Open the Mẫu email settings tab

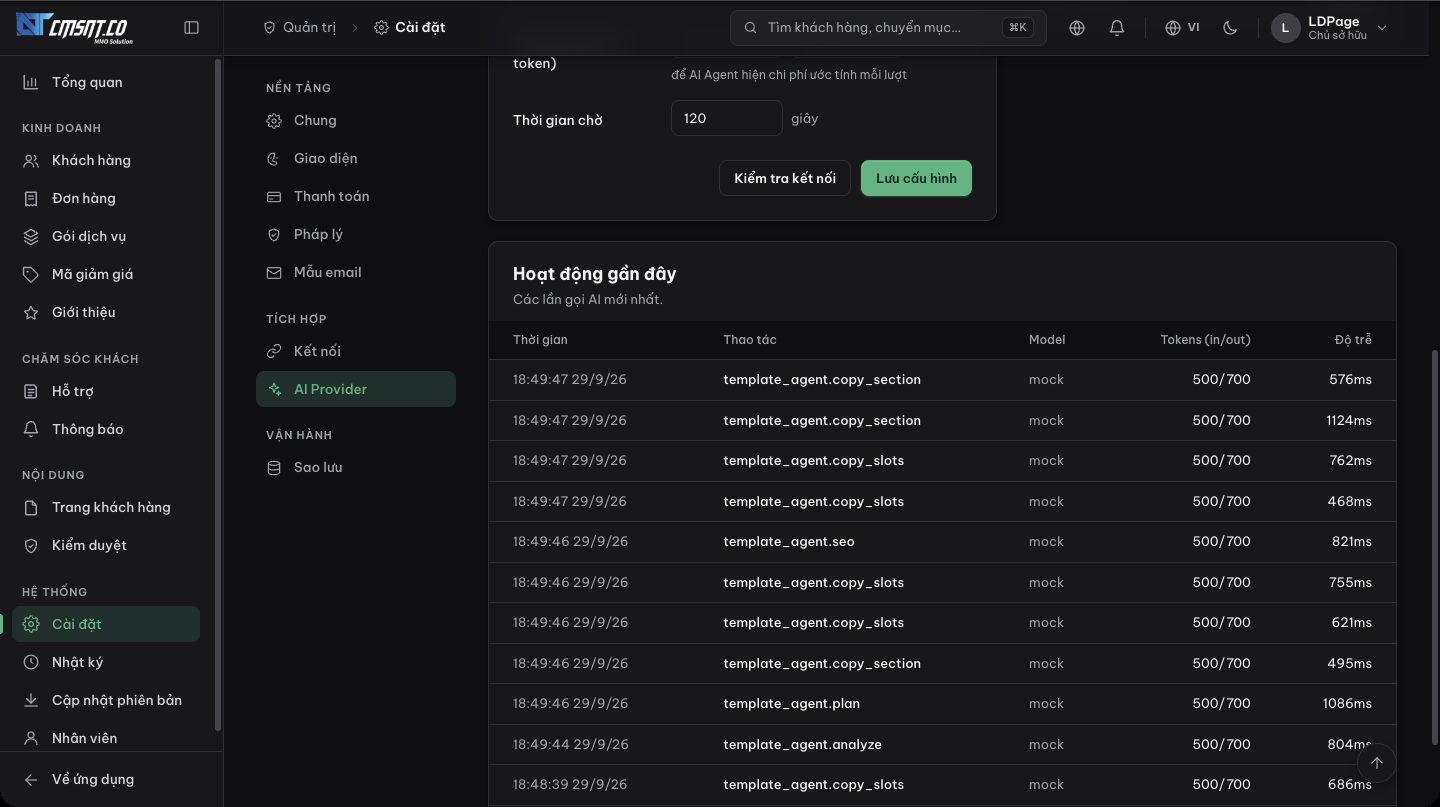(356, 272)
